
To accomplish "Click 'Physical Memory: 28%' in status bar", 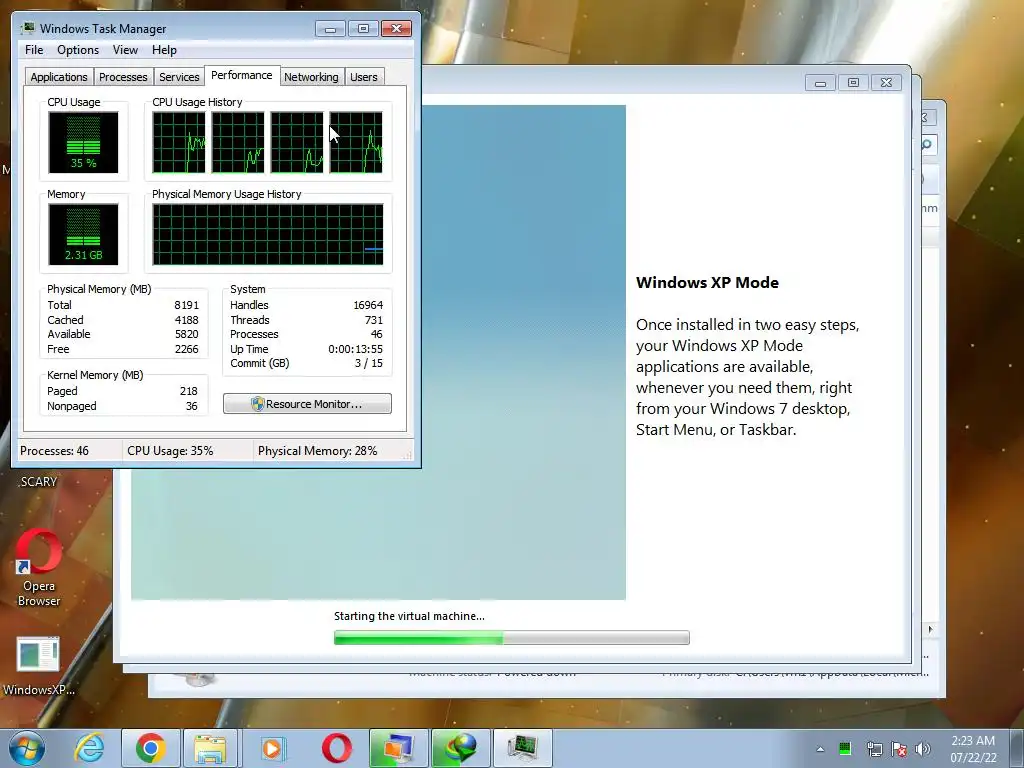I will click(x=317, y=451).
